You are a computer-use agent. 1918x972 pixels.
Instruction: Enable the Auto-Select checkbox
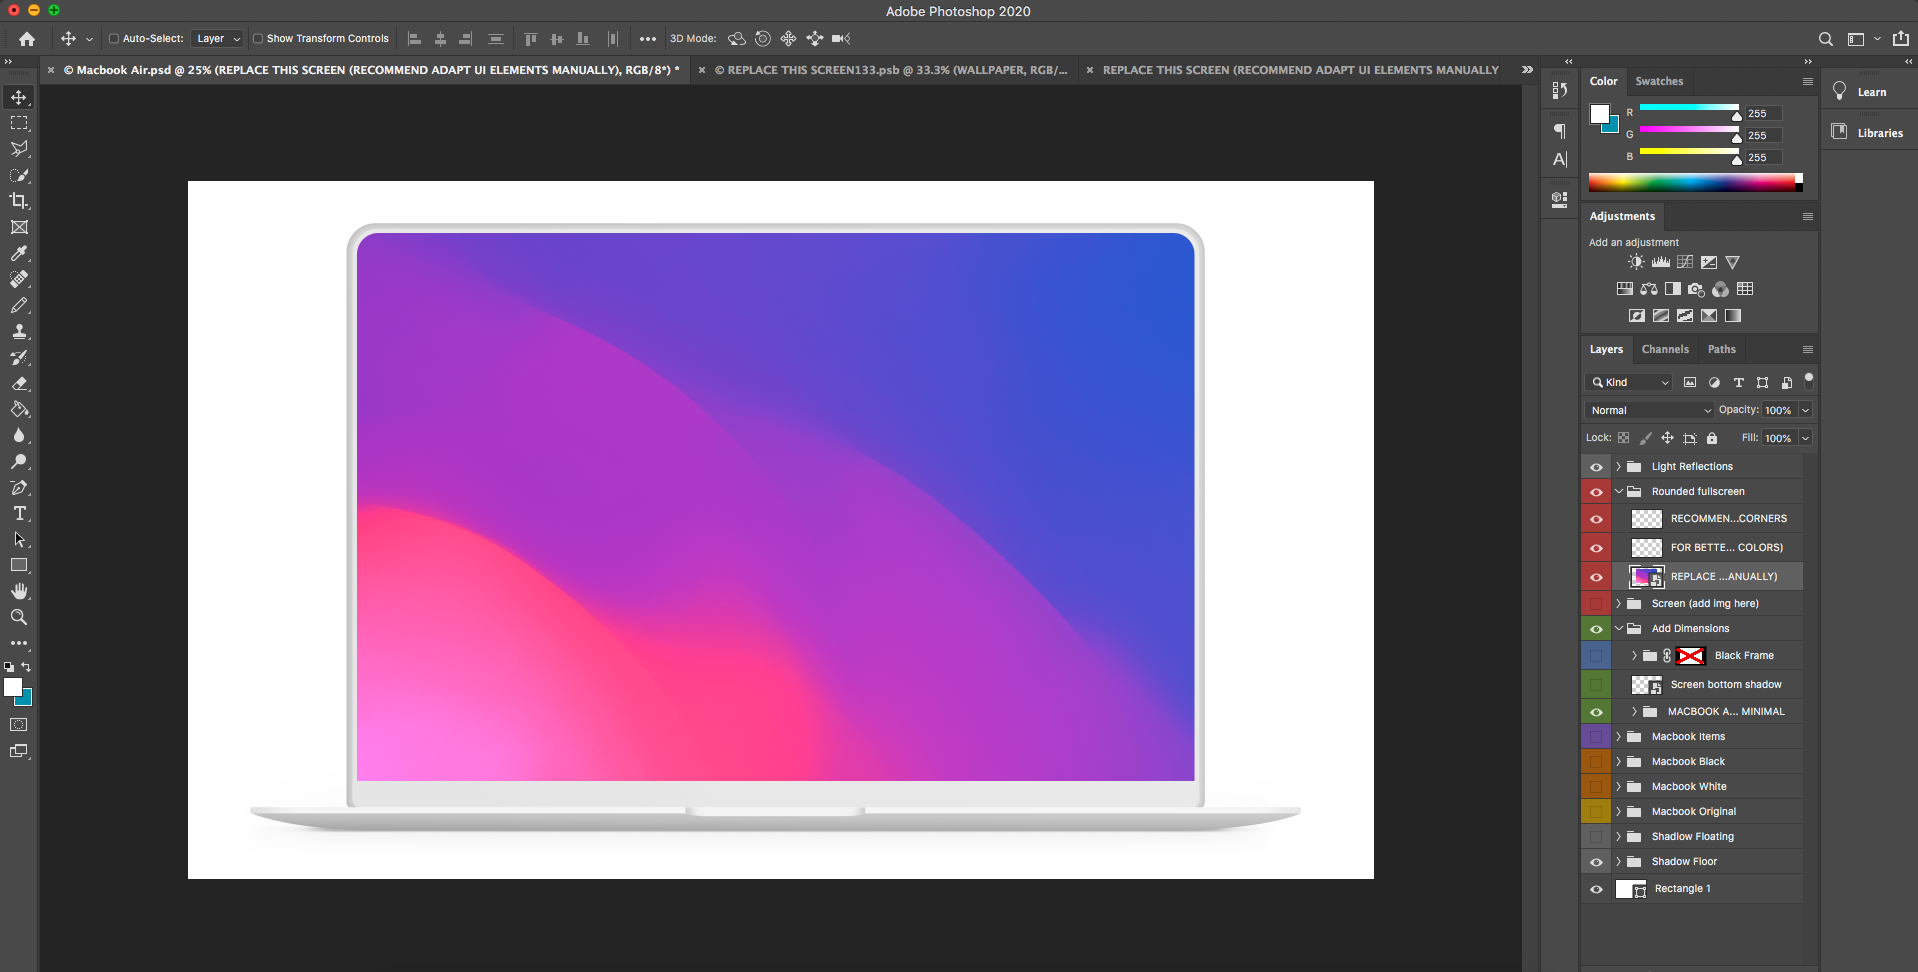pos(114,39)
